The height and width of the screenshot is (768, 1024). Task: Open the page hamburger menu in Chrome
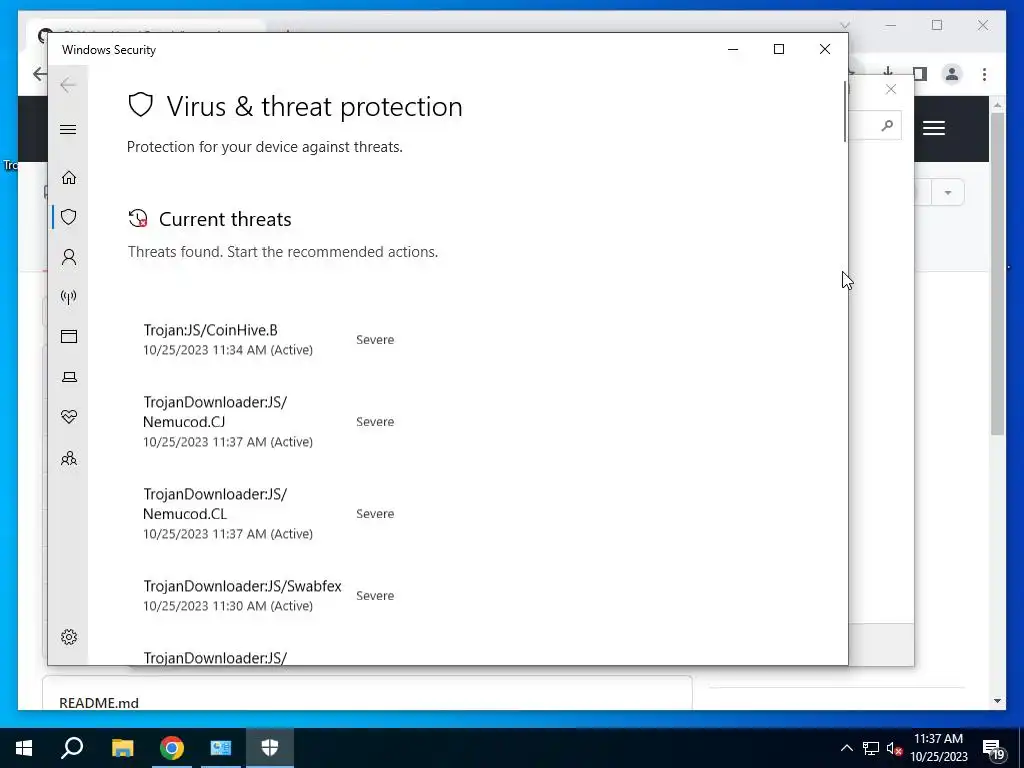tap(934, 128)
